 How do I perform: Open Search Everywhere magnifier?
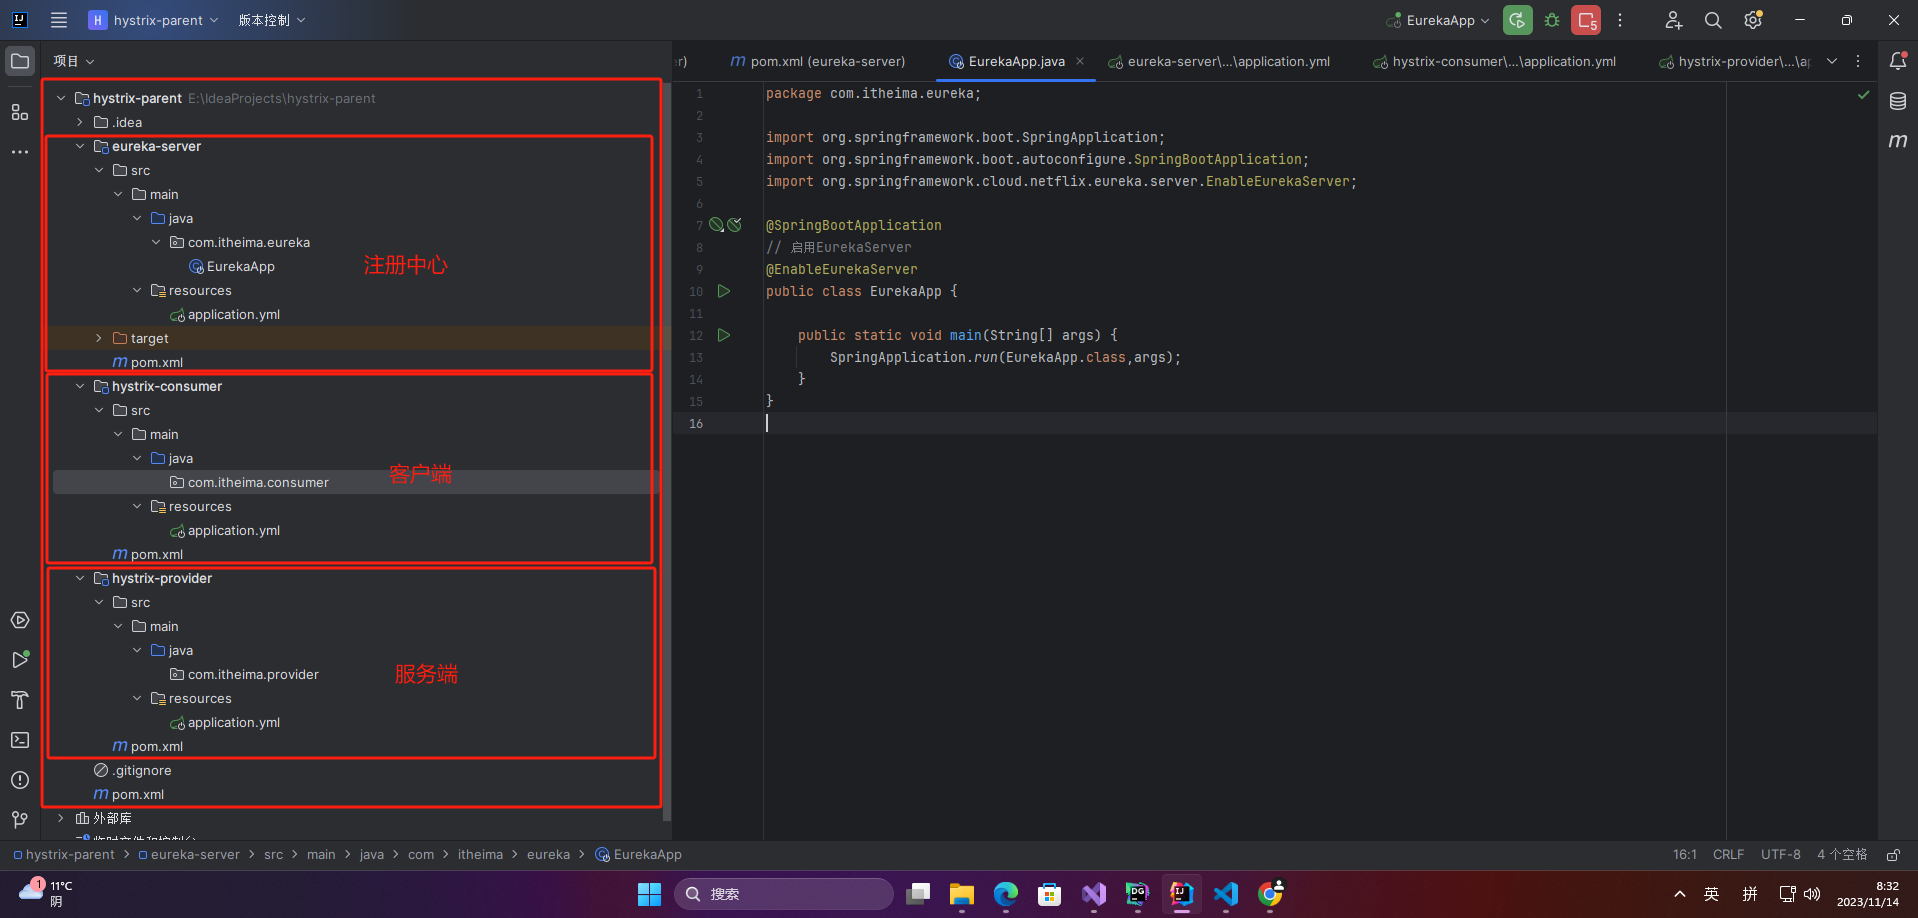pos(1713,20)
